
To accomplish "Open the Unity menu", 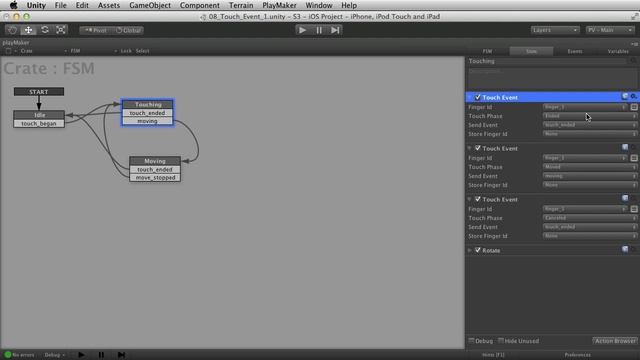I will pyautogui.click(x=36, y=5).
